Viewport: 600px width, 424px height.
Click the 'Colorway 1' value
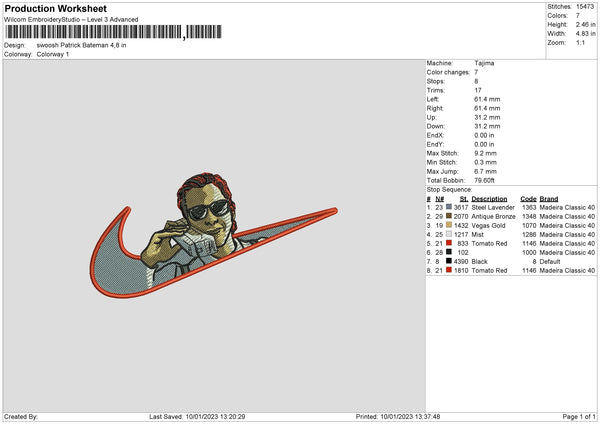(53, 54)
